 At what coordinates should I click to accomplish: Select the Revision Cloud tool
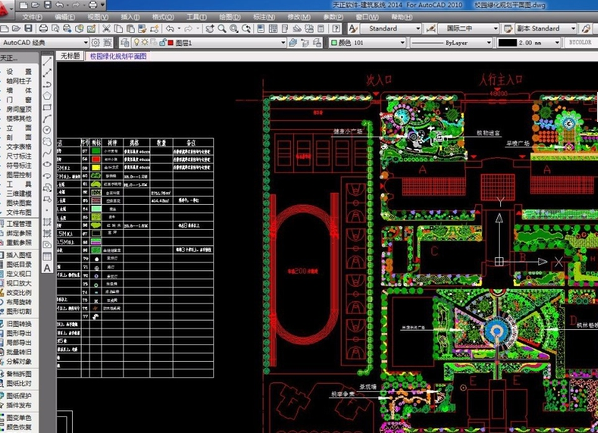[47, 142]
